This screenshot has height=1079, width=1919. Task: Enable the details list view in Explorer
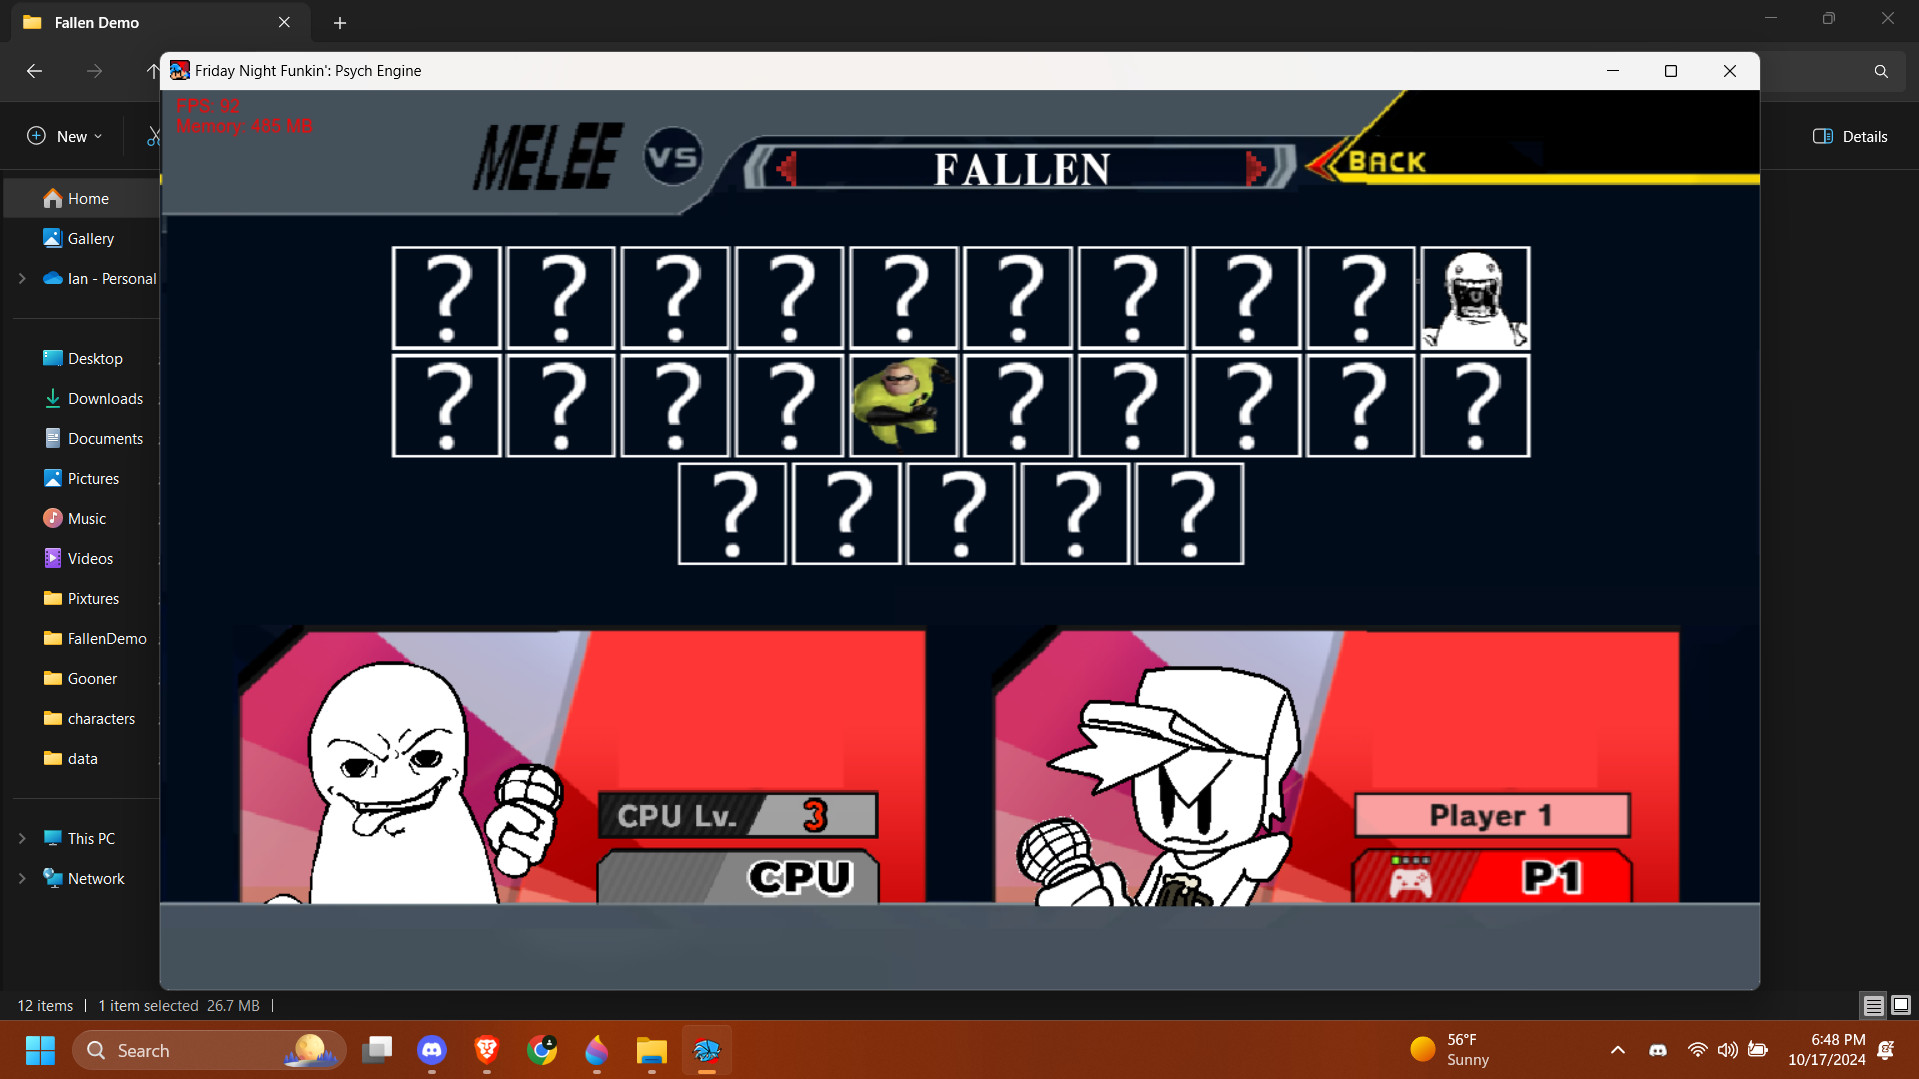[1870, 1005]
